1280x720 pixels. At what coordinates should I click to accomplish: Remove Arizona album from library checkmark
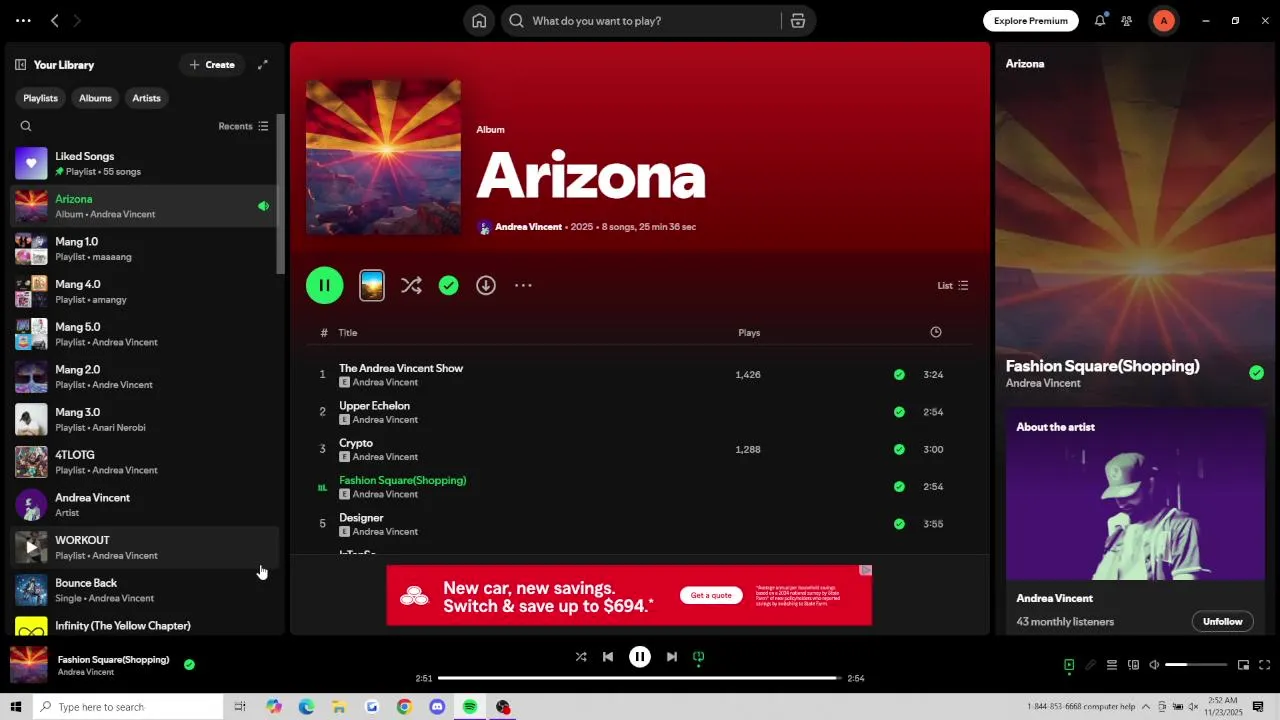coord(449,286)
